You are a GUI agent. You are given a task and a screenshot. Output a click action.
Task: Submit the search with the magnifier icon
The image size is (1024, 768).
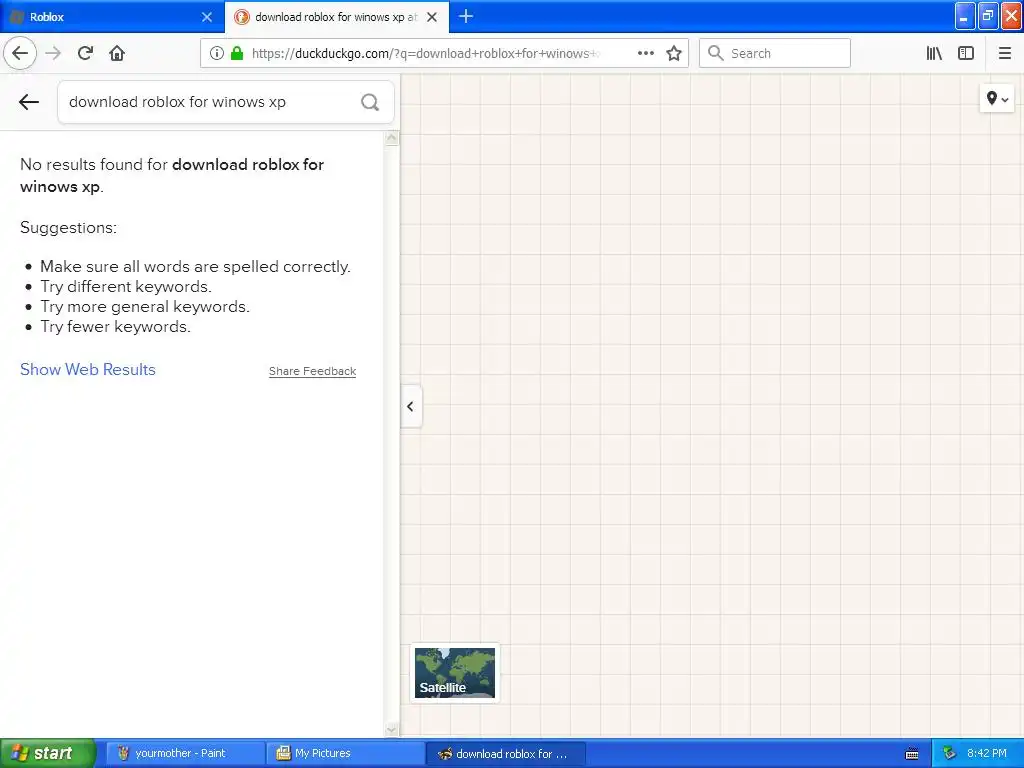pos(370,102)
